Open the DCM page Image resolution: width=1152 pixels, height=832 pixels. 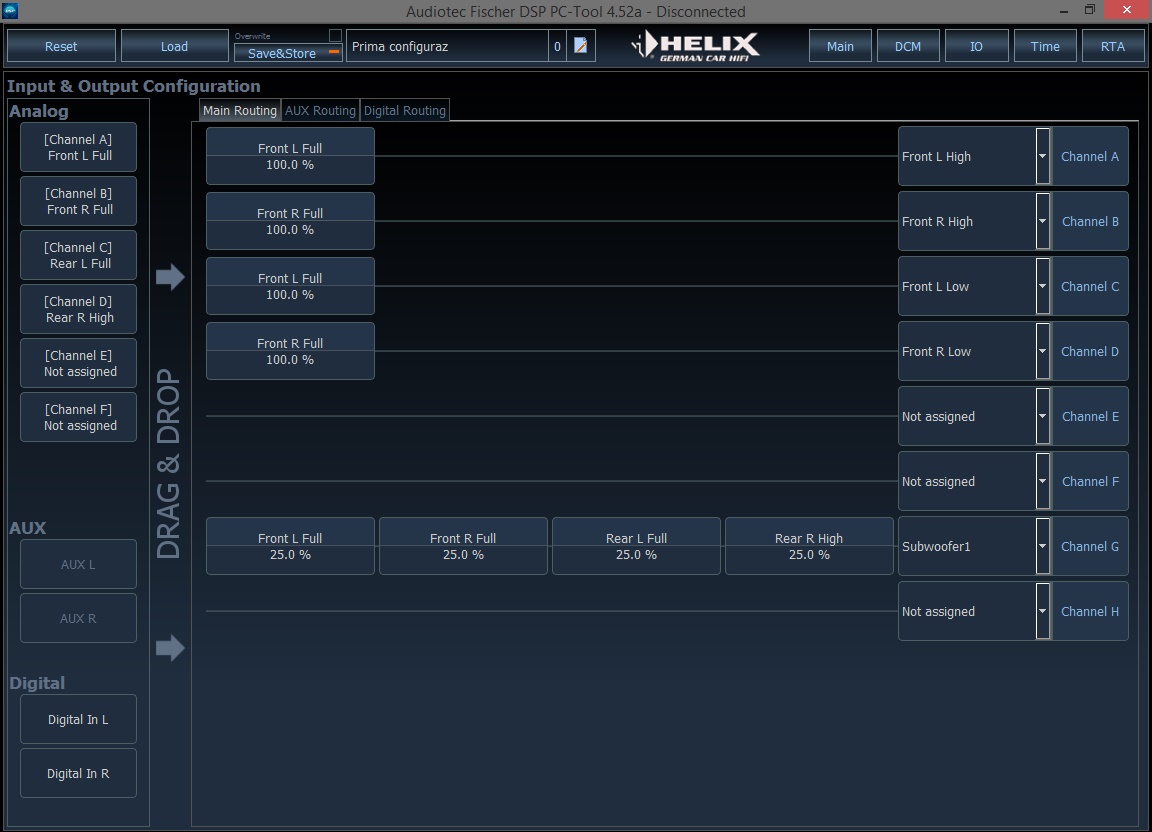(x=907, y=46)
